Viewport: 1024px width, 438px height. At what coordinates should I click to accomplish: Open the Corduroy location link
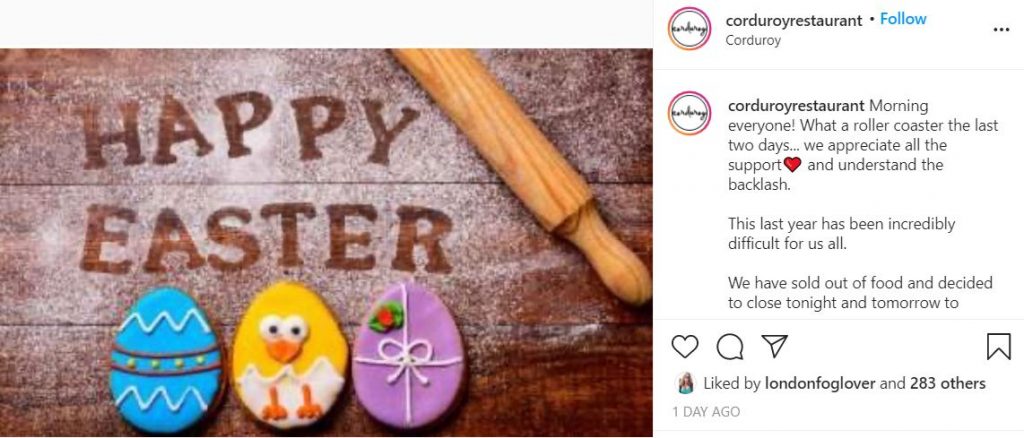[754, 41]
